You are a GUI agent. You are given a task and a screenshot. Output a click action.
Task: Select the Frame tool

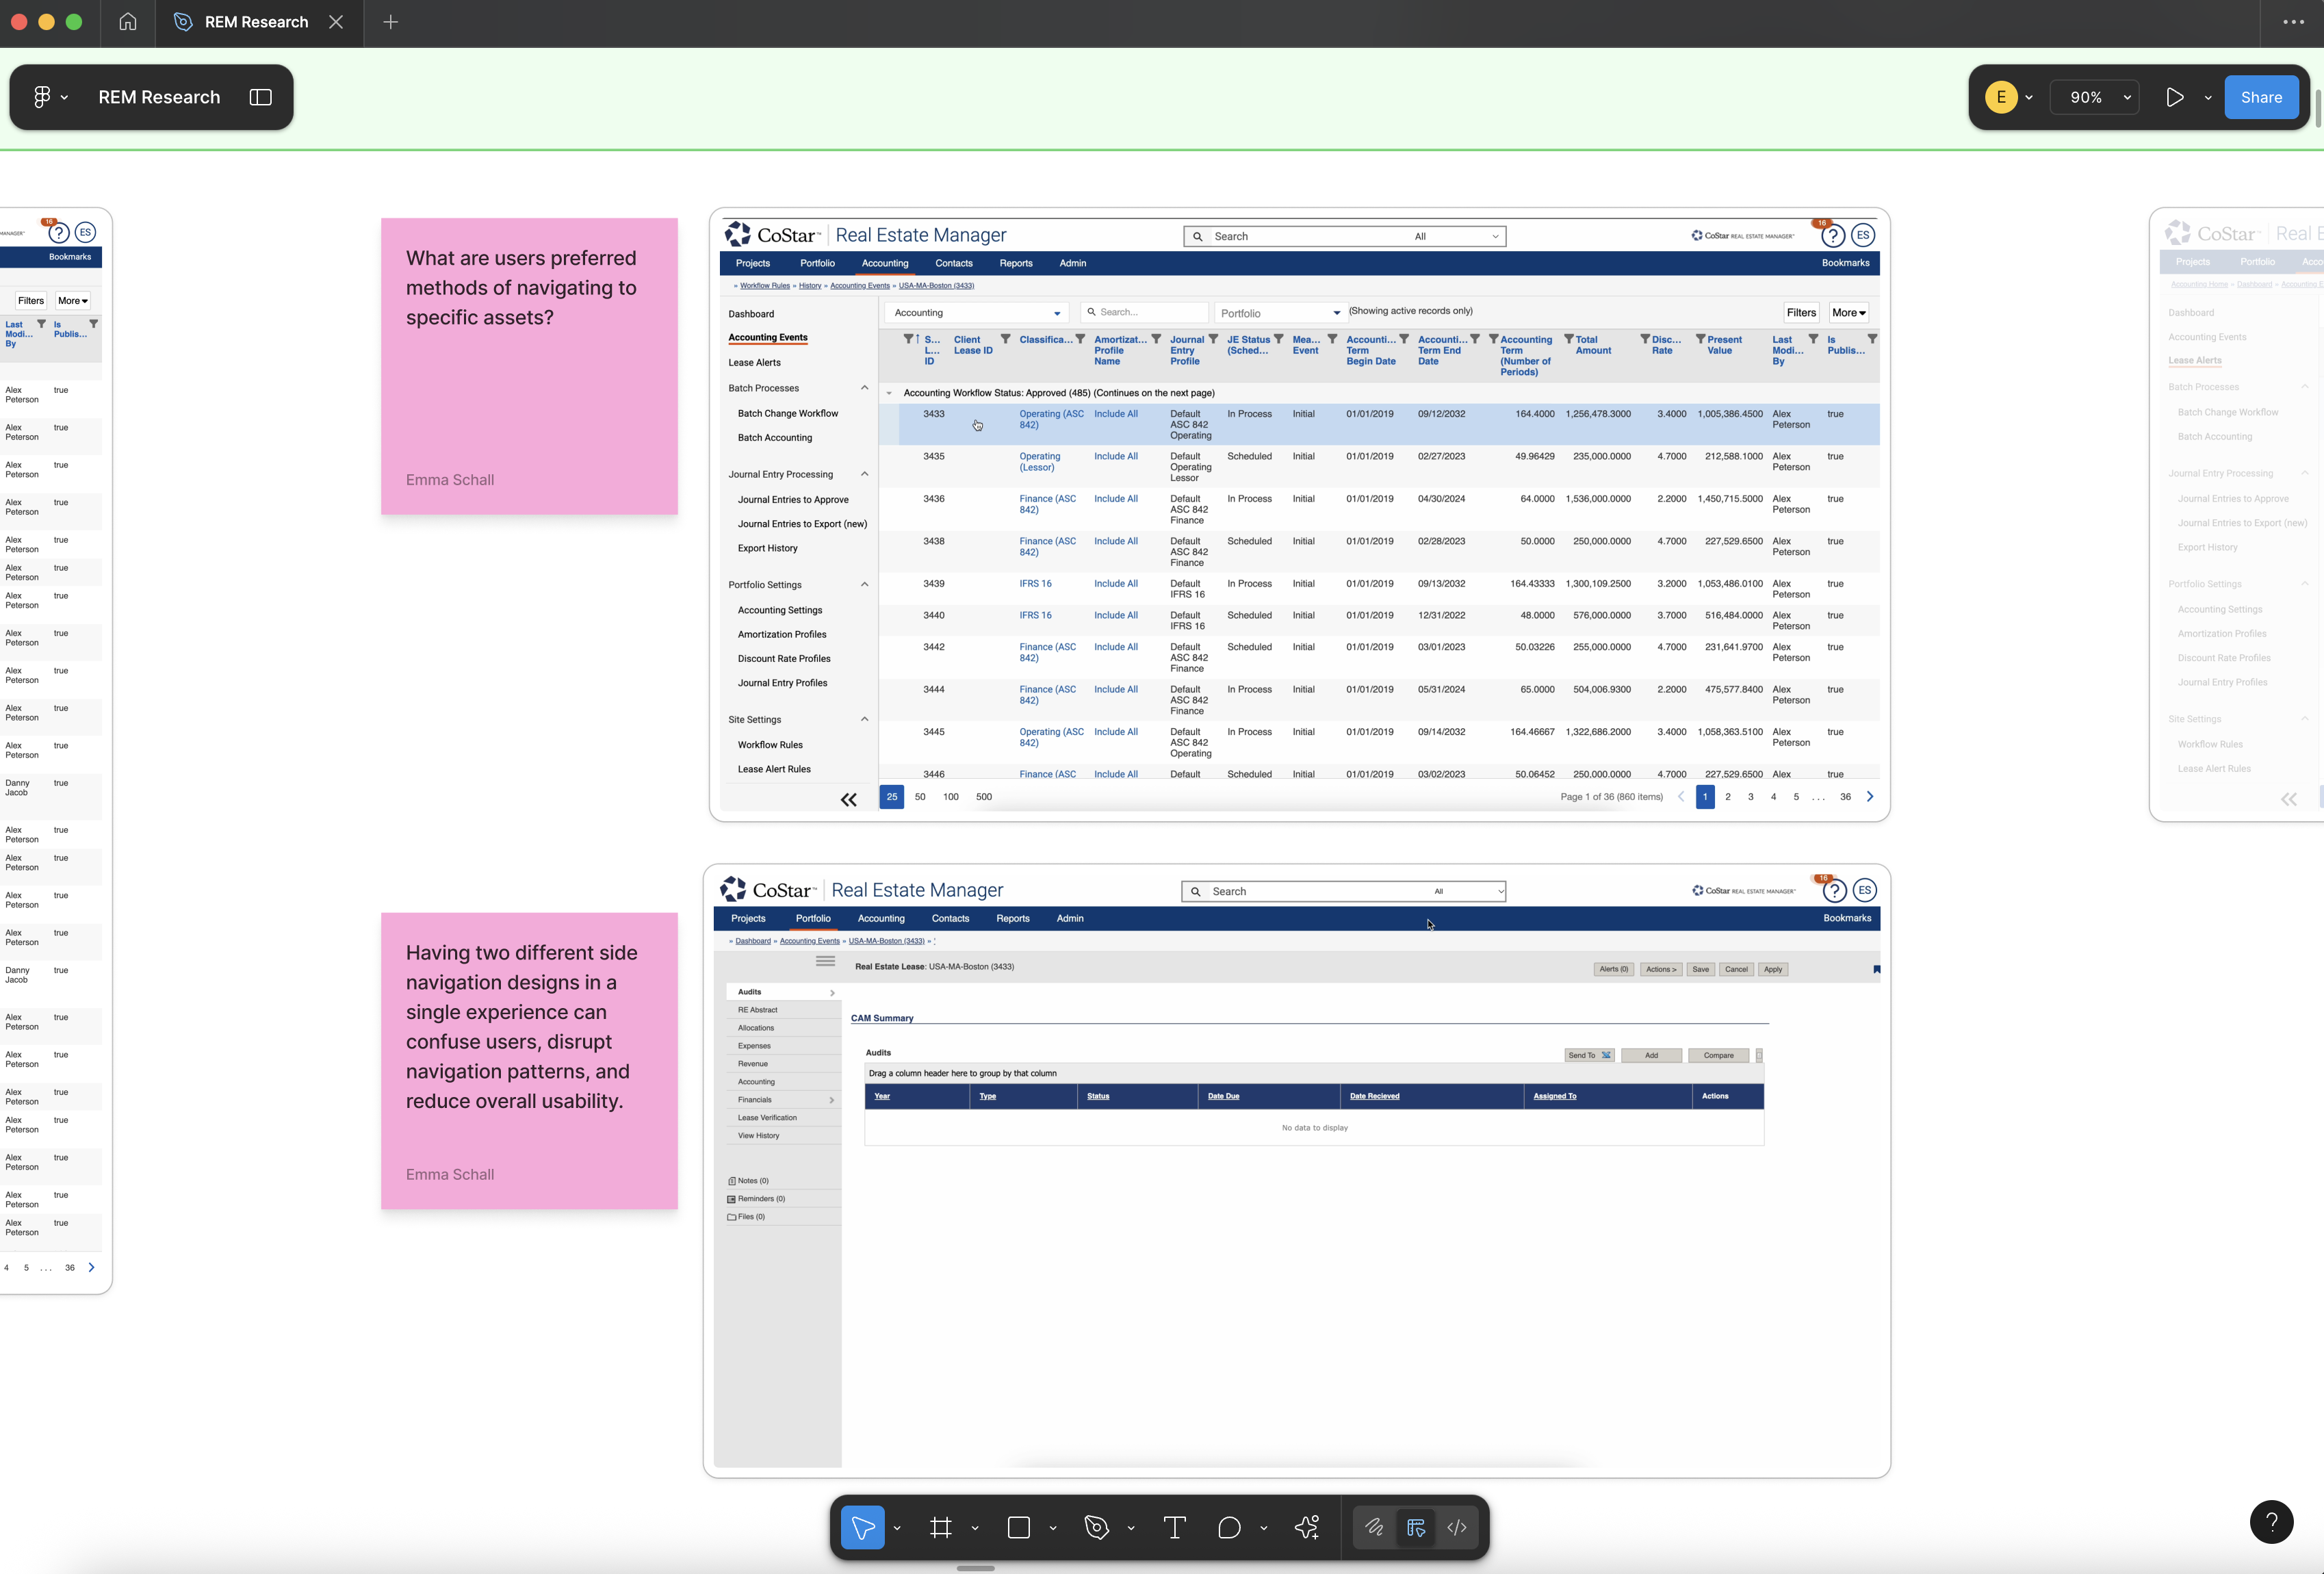point(940,1527)
